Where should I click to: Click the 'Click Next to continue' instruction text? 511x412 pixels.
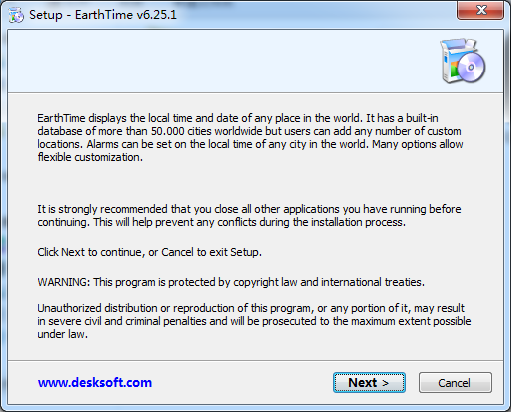pos(149,252)
